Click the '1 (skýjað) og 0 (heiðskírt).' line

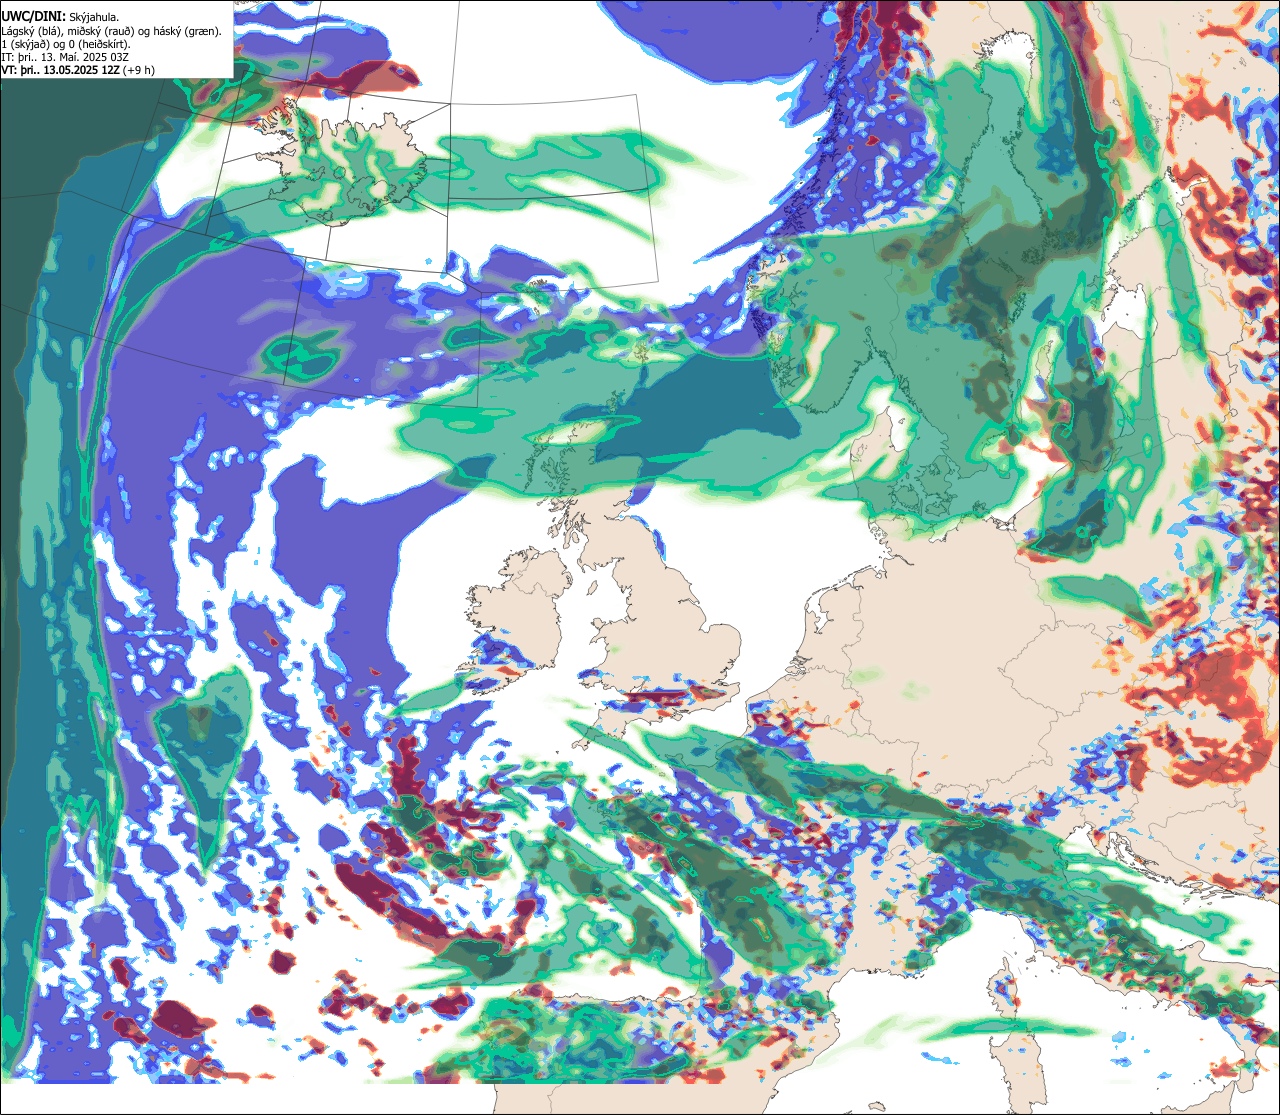point(65,44)
